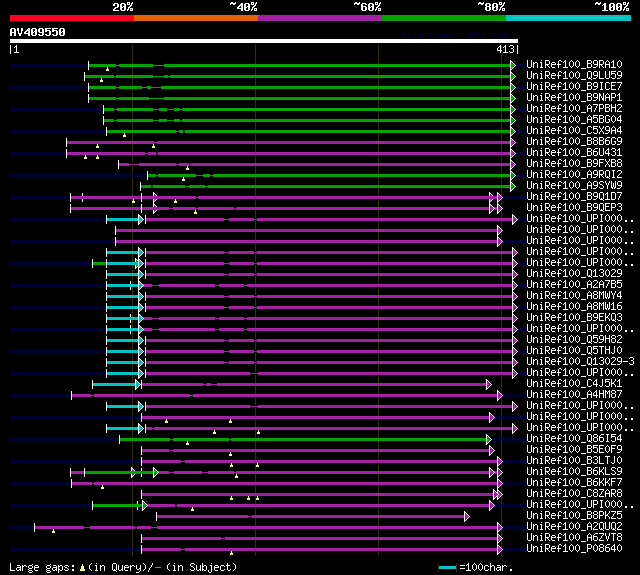Viewport: 640px width, 575px height.
Task: Open hit UniRef100_A5BG04
Action: pos(574,120)
